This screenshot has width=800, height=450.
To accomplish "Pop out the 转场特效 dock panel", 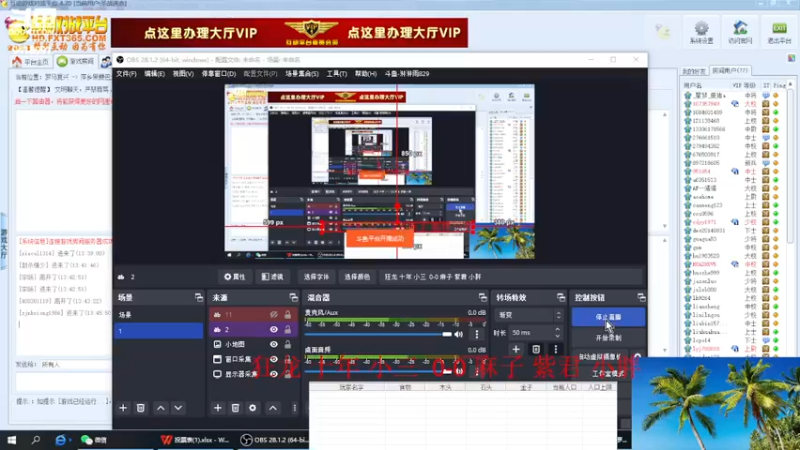I will pos(561,297).
